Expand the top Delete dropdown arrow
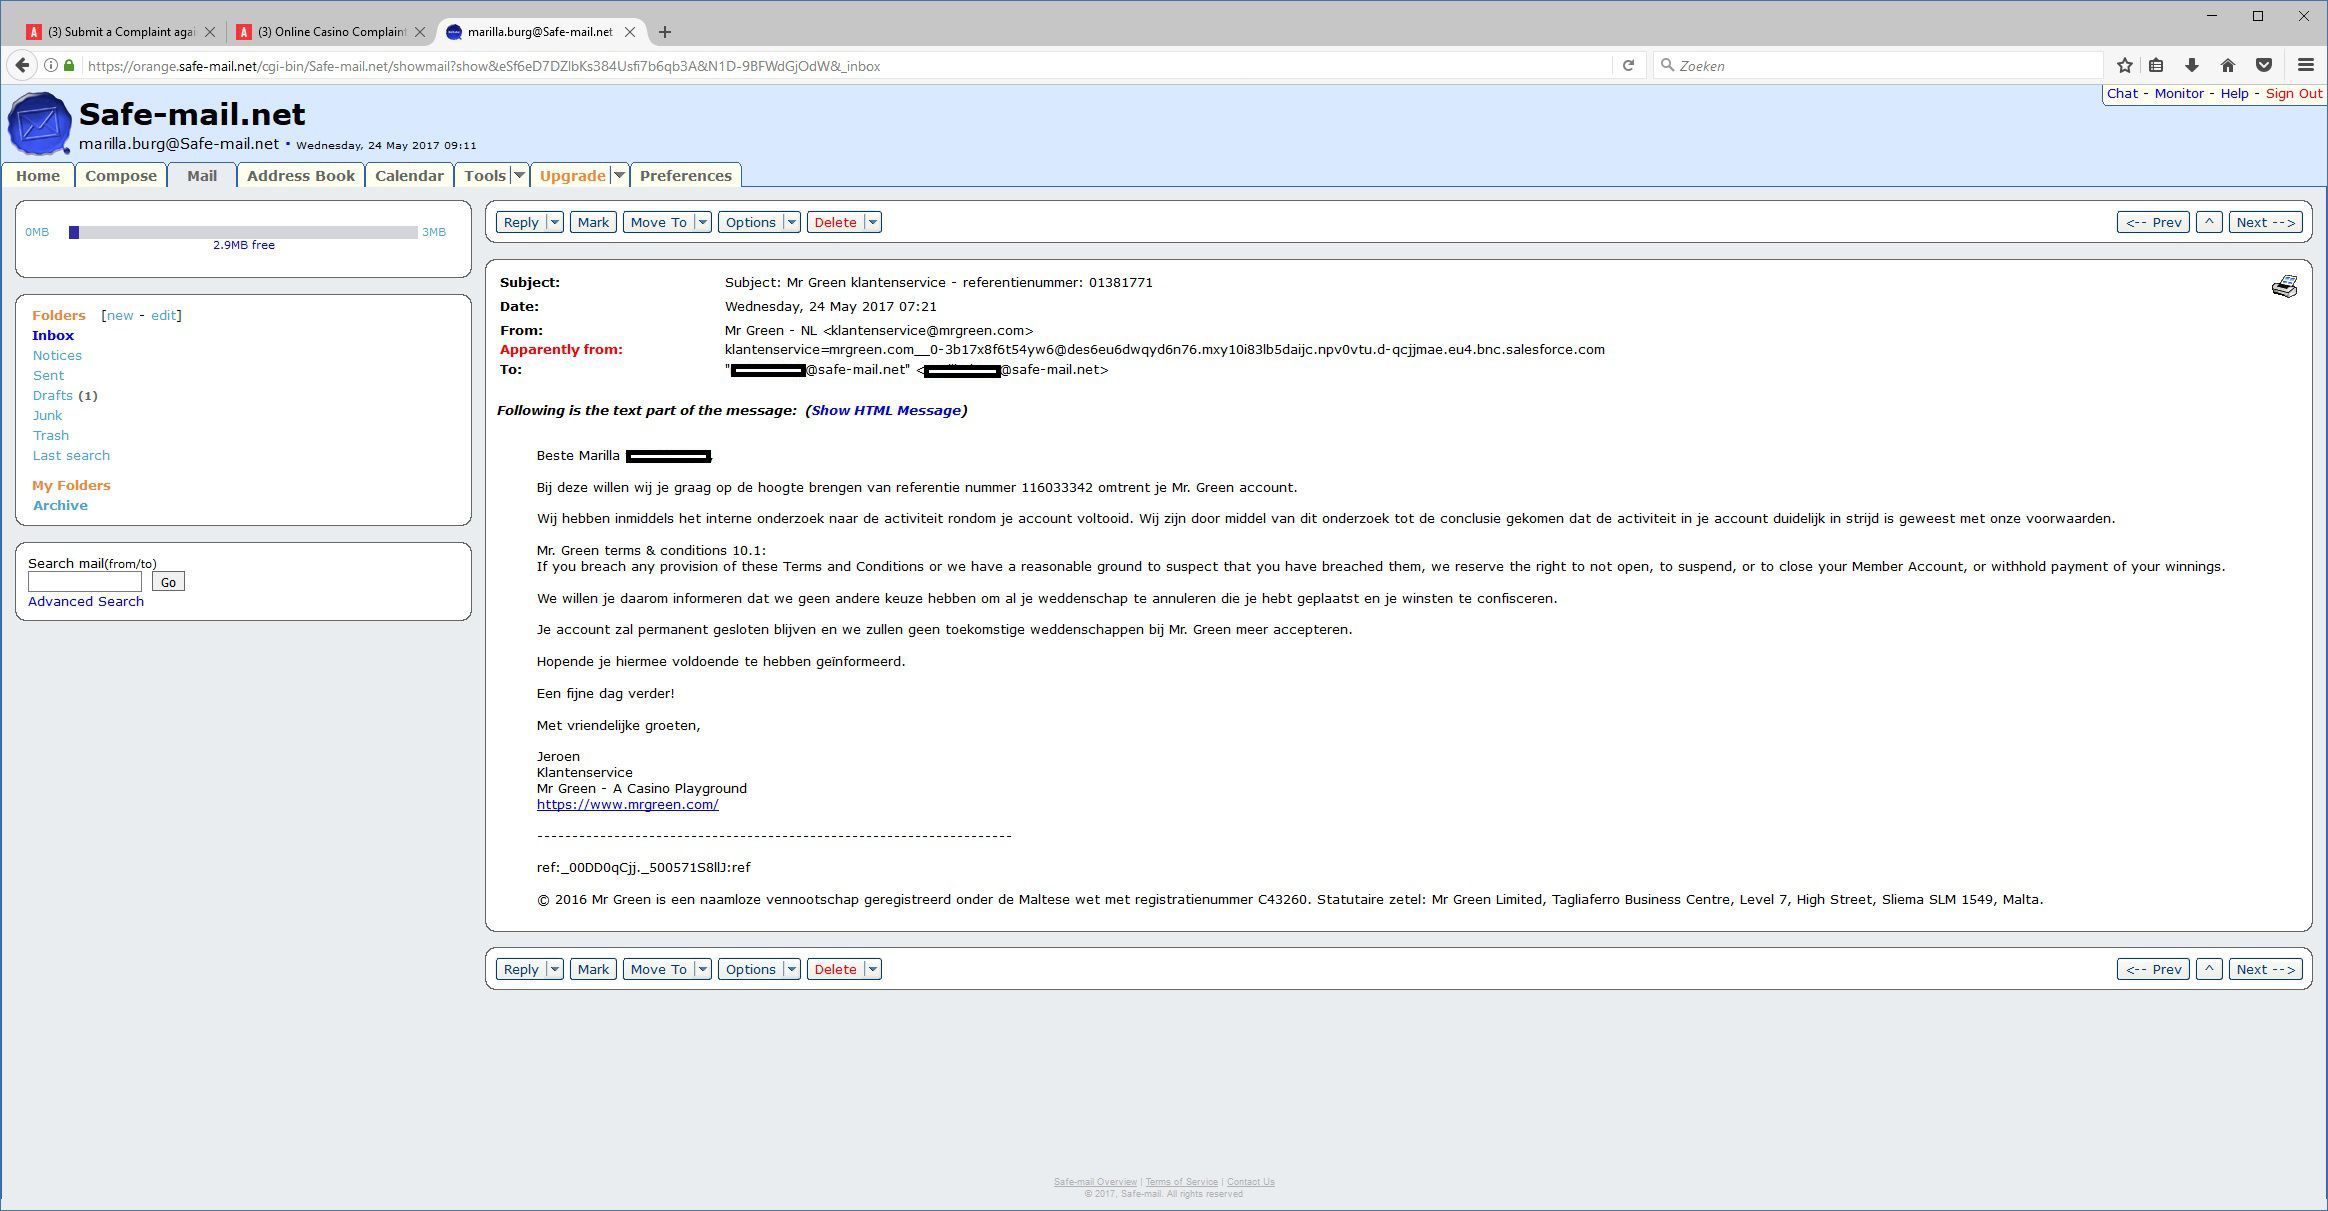Image resolution: width=2328 pixels, height=1211 pixels. coord(872,222)
